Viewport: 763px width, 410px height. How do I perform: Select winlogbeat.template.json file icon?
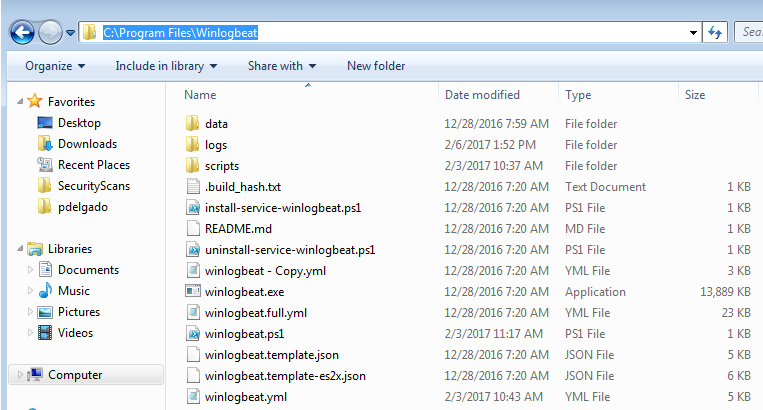pos(193,355)
